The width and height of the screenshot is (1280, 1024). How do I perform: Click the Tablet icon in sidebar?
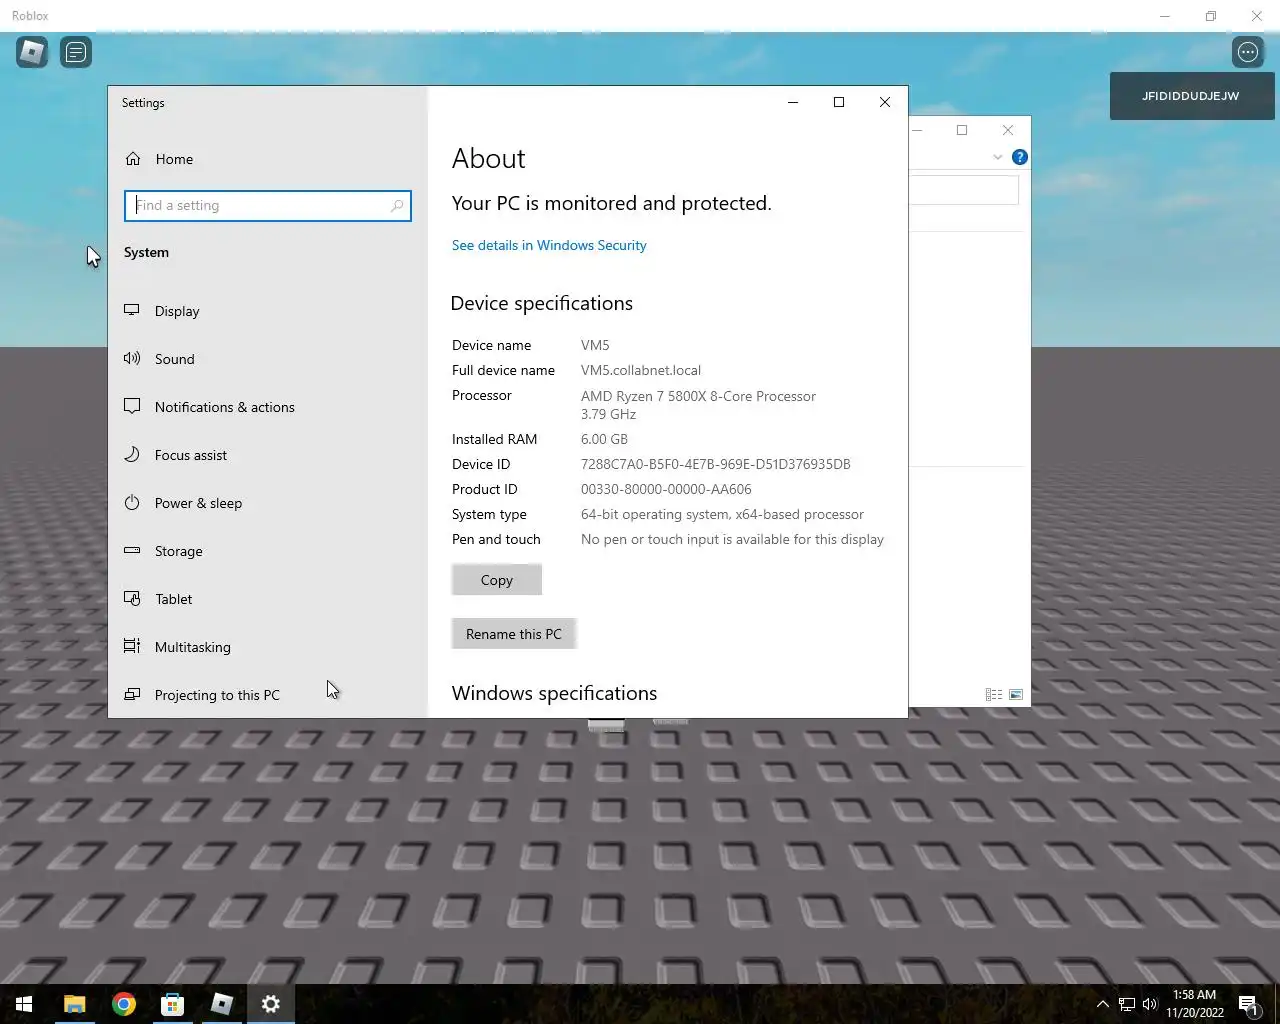132,598
